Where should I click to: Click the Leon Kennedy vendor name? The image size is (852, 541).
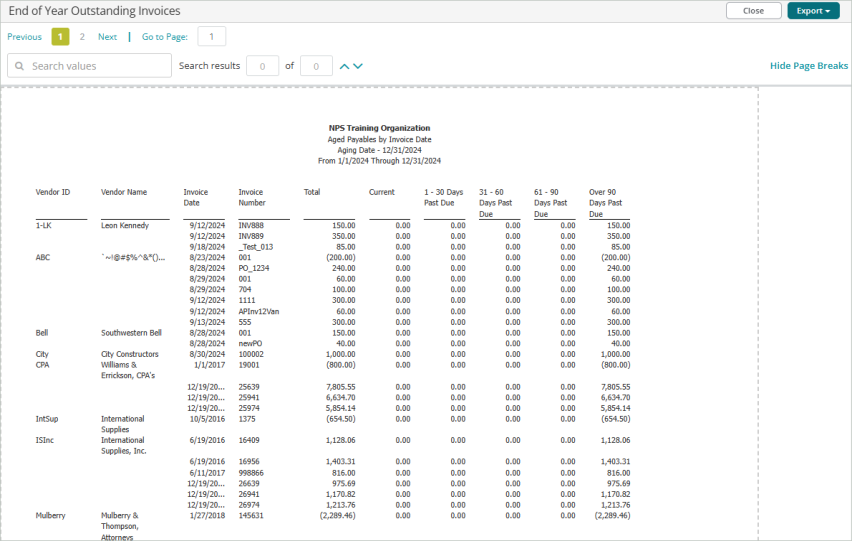(124, 226)
